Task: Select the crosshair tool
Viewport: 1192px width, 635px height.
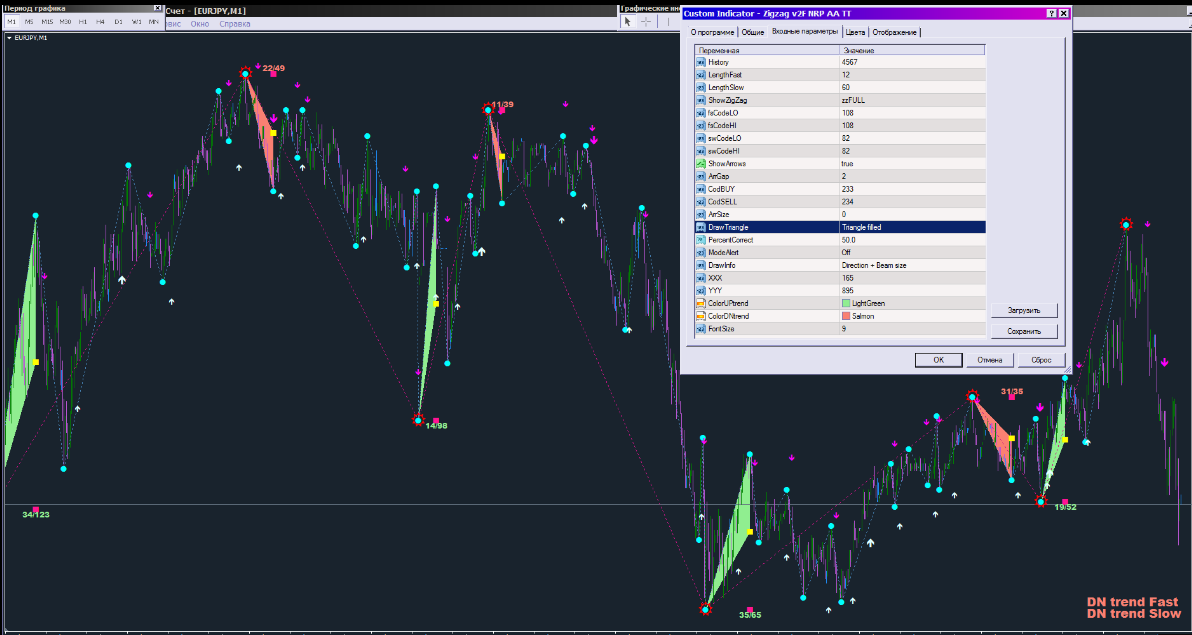Action: 646,21
